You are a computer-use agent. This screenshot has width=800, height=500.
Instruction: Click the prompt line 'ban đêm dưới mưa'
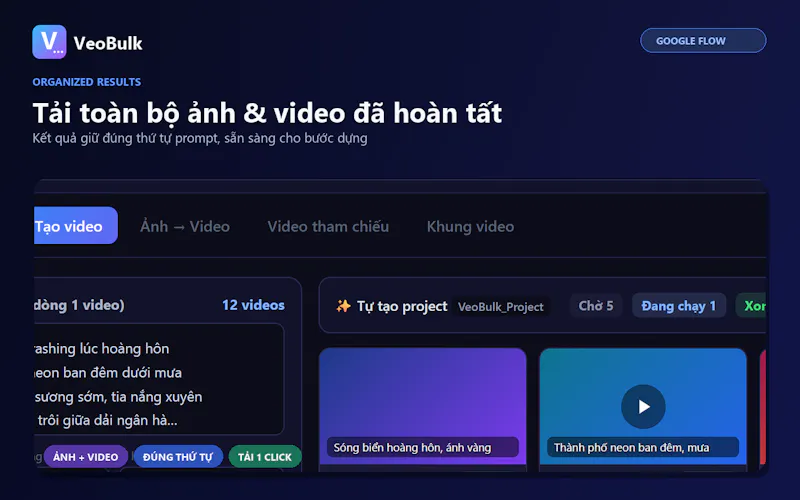[108, 372]
